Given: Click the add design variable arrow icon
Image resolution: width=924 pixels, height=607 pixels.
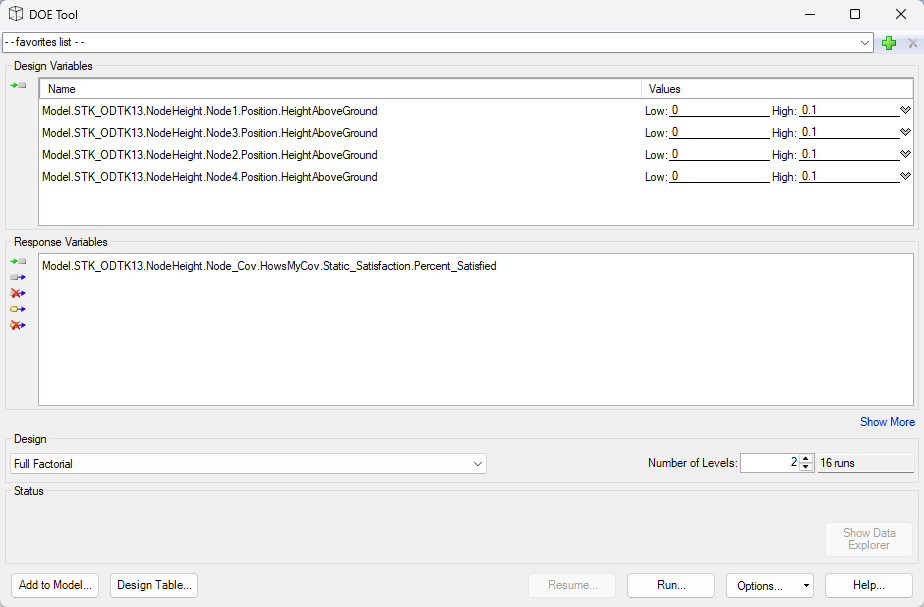Looking at the screenshot, I should pyautogui.click(x=18, y=86).
